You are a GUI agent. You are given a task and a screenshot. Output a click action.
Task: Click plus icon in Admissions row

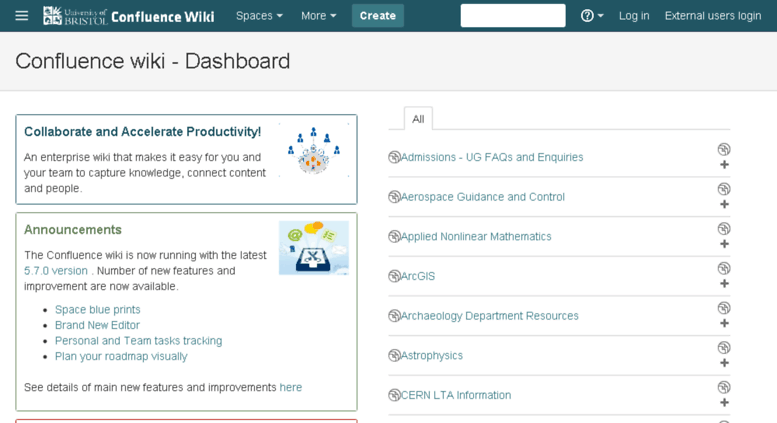click(724, 164)
